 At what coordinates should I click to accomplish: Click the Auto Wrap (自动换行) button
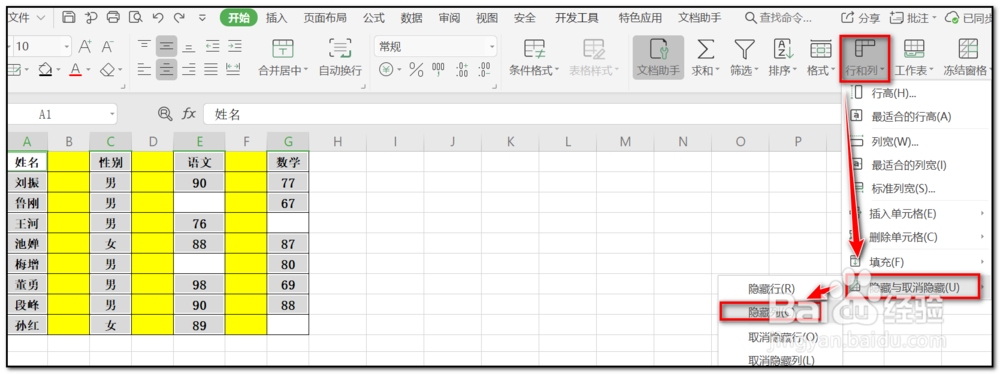point(340,57)
